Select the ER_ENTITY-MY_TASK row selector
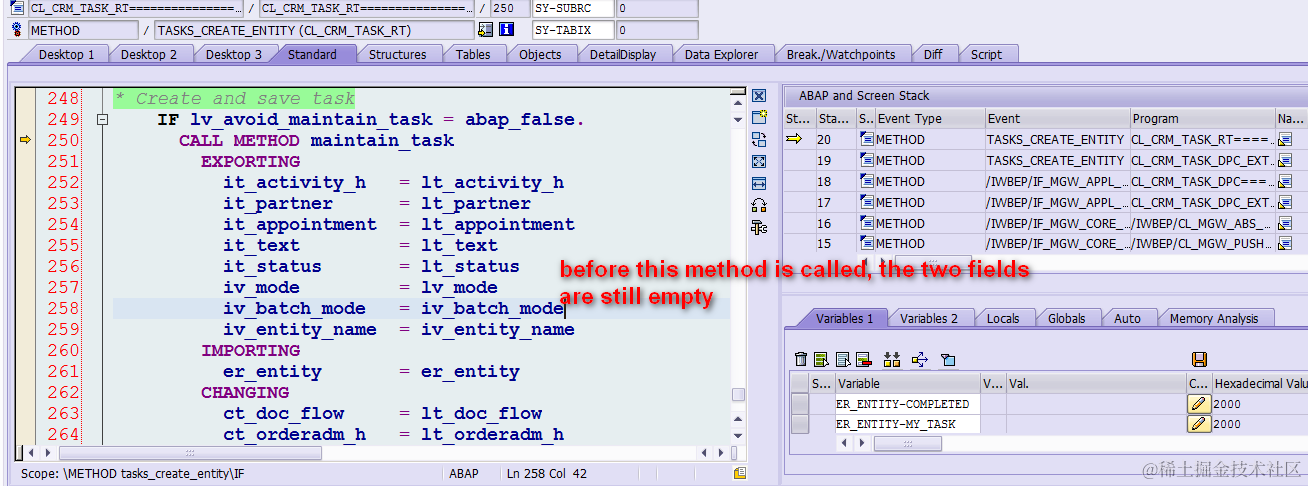Image resolution: width=1308 pixels, height=486 pixels. tap(799, 424)
